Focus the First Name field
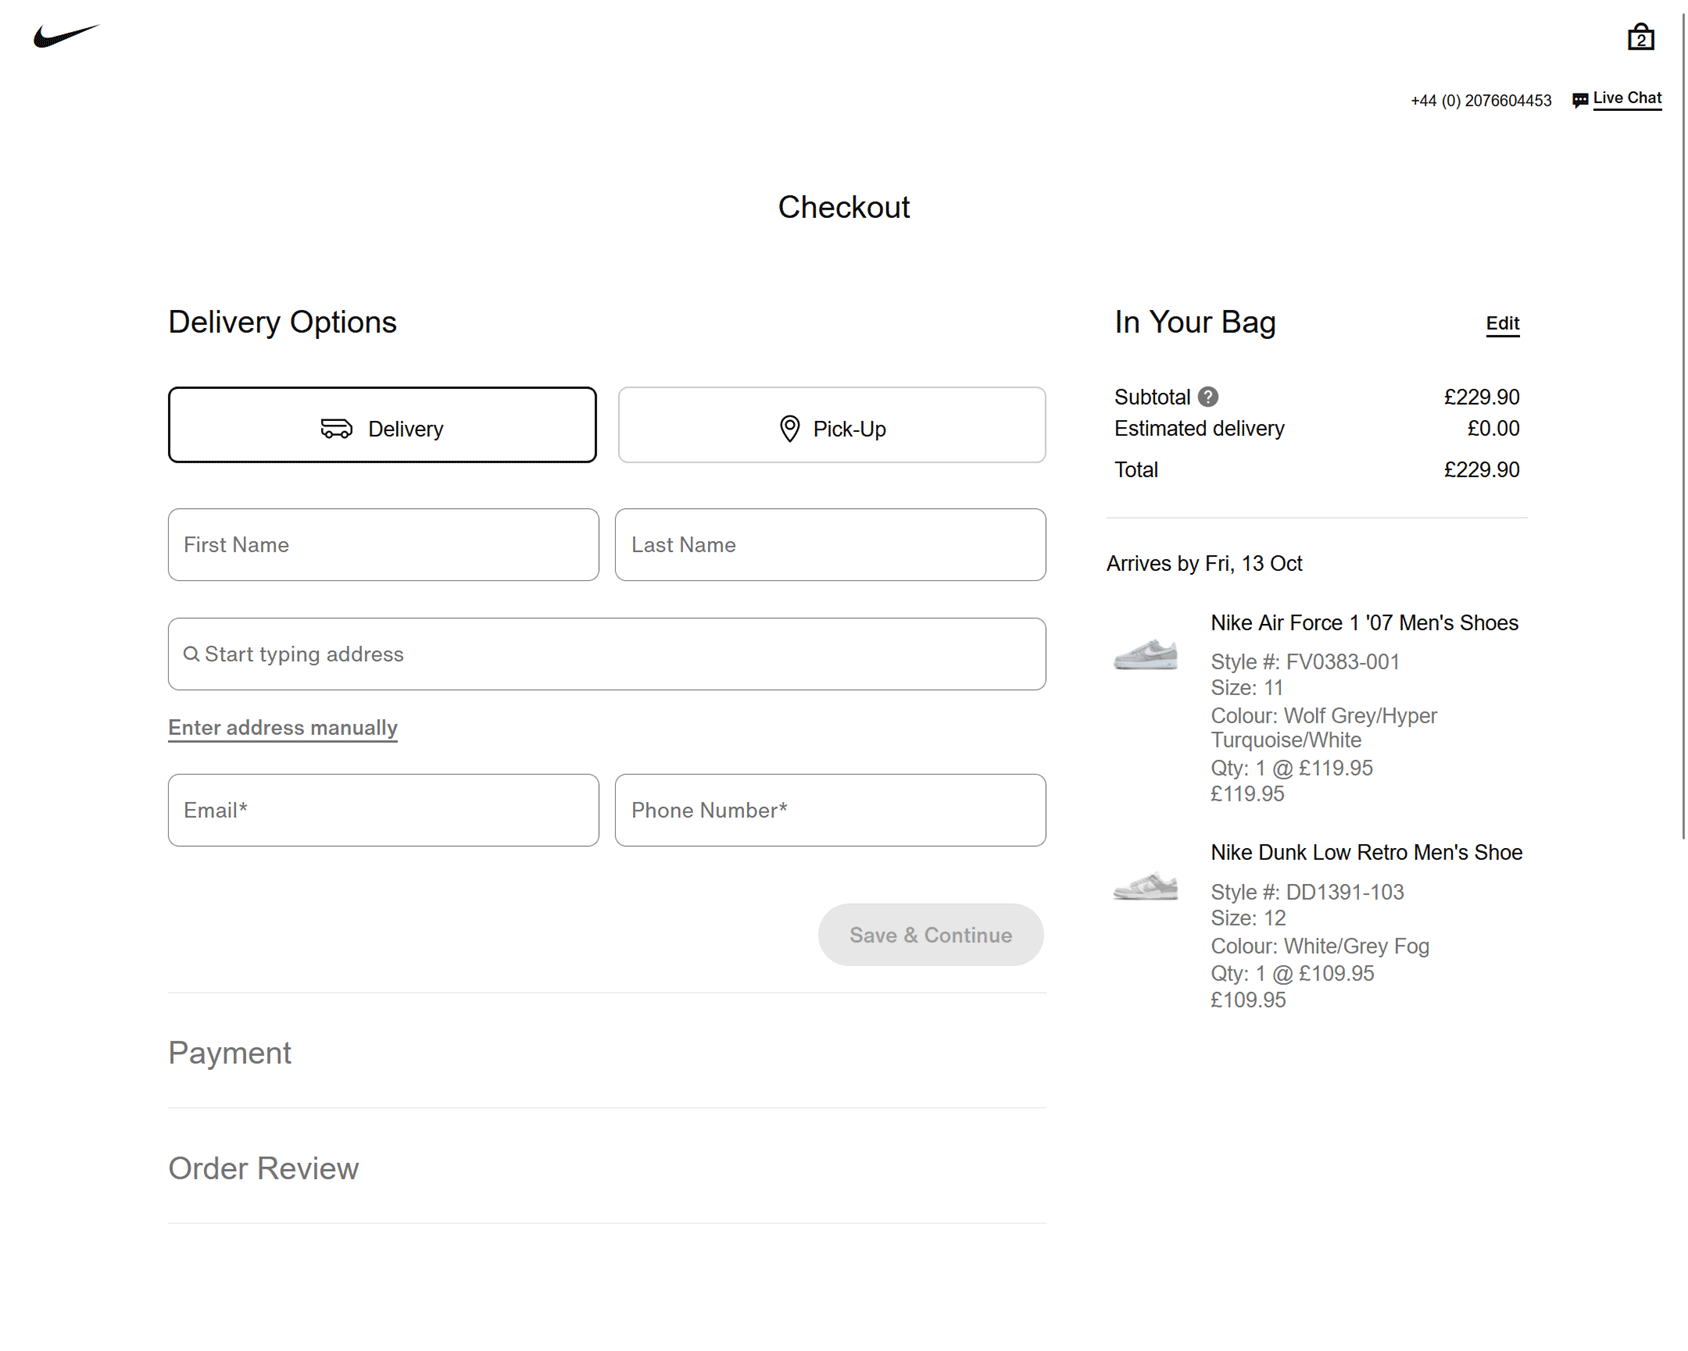This screenshot has width=1688, height=1351. tap(383, 545)
